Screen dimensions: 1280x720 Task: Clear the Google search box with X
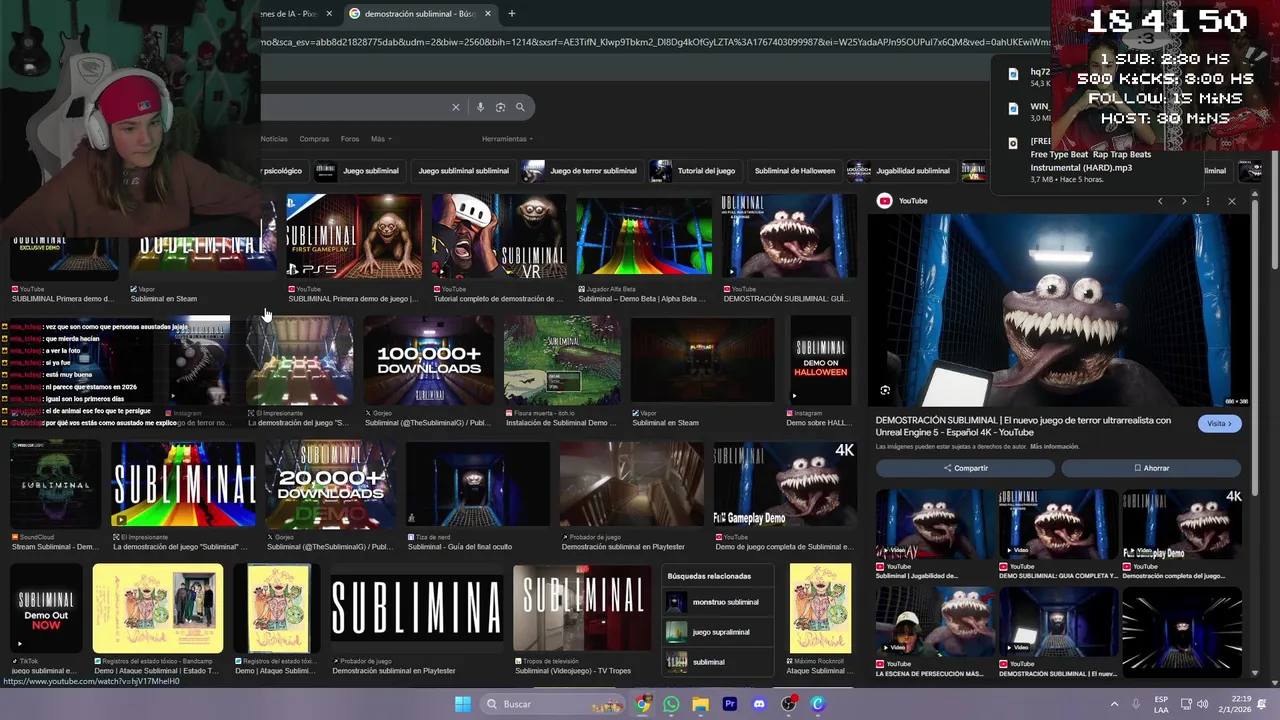455,107
